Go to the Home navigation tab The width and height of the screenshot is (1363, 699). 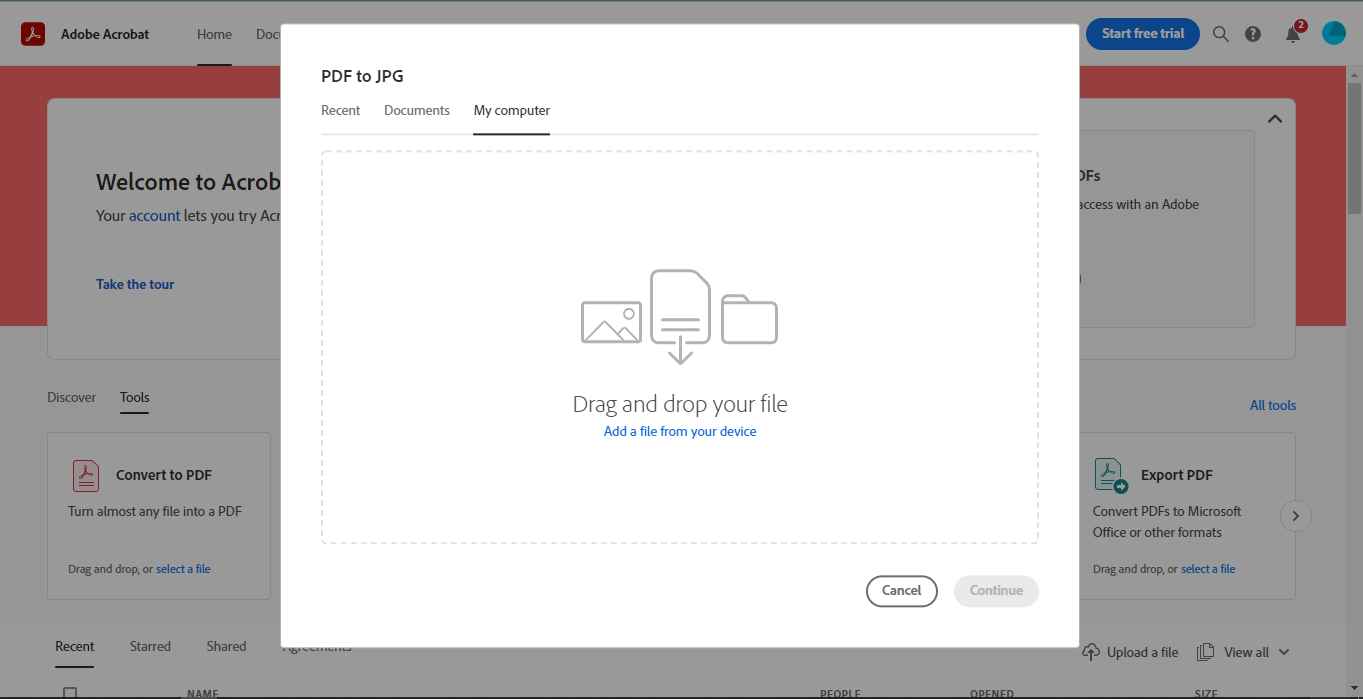(x=214, y=34)
